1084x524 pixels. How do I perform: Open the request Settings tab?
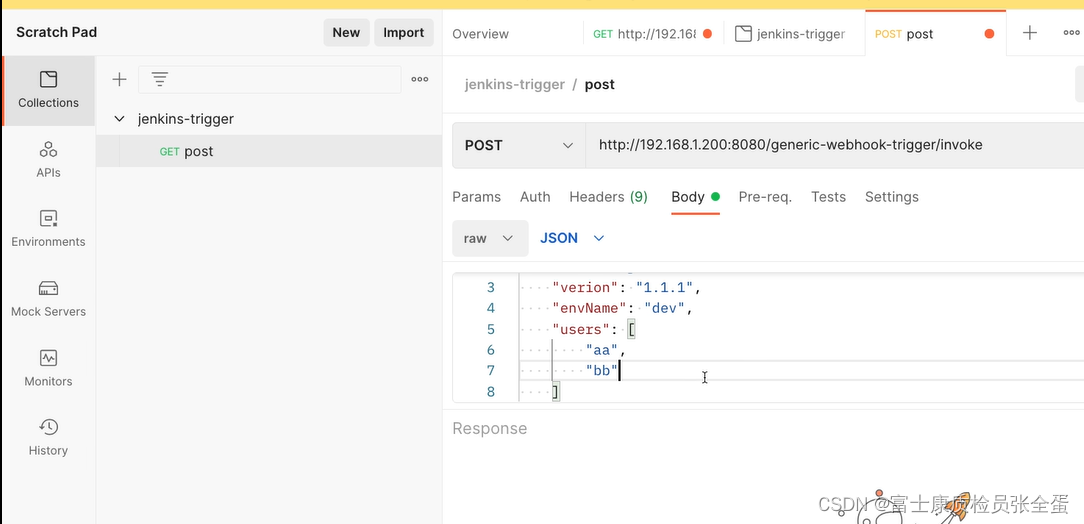point(892,197)
